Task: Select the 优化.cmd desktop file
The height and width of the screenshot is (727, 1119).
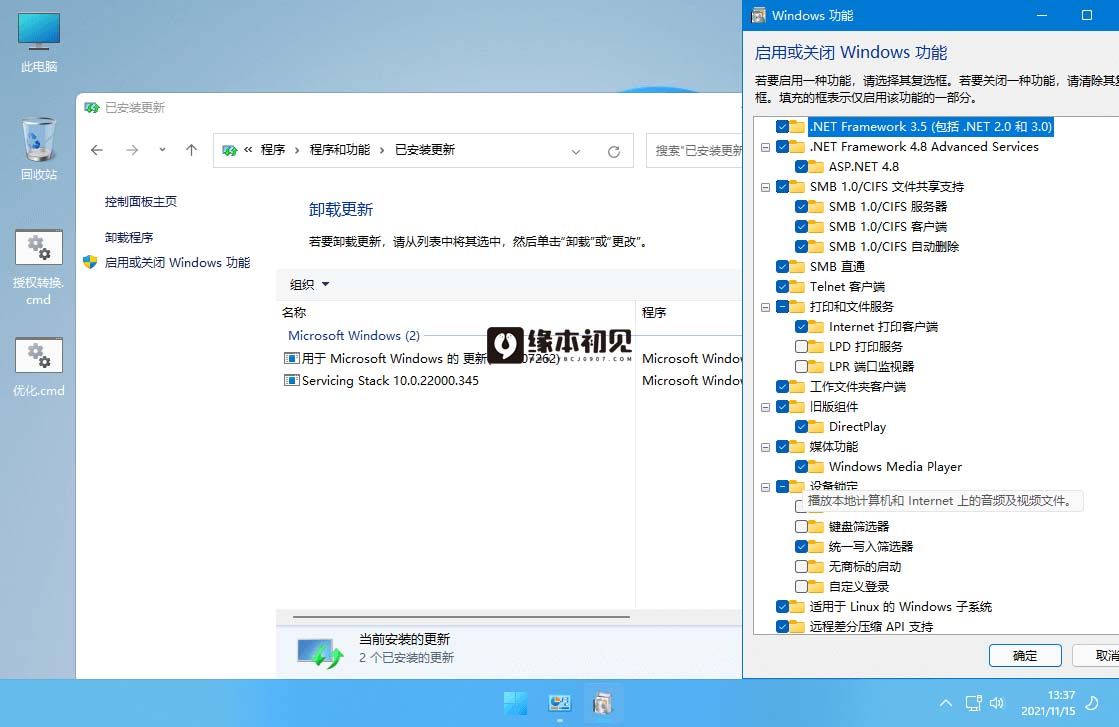Action: [x=39, y=367]
